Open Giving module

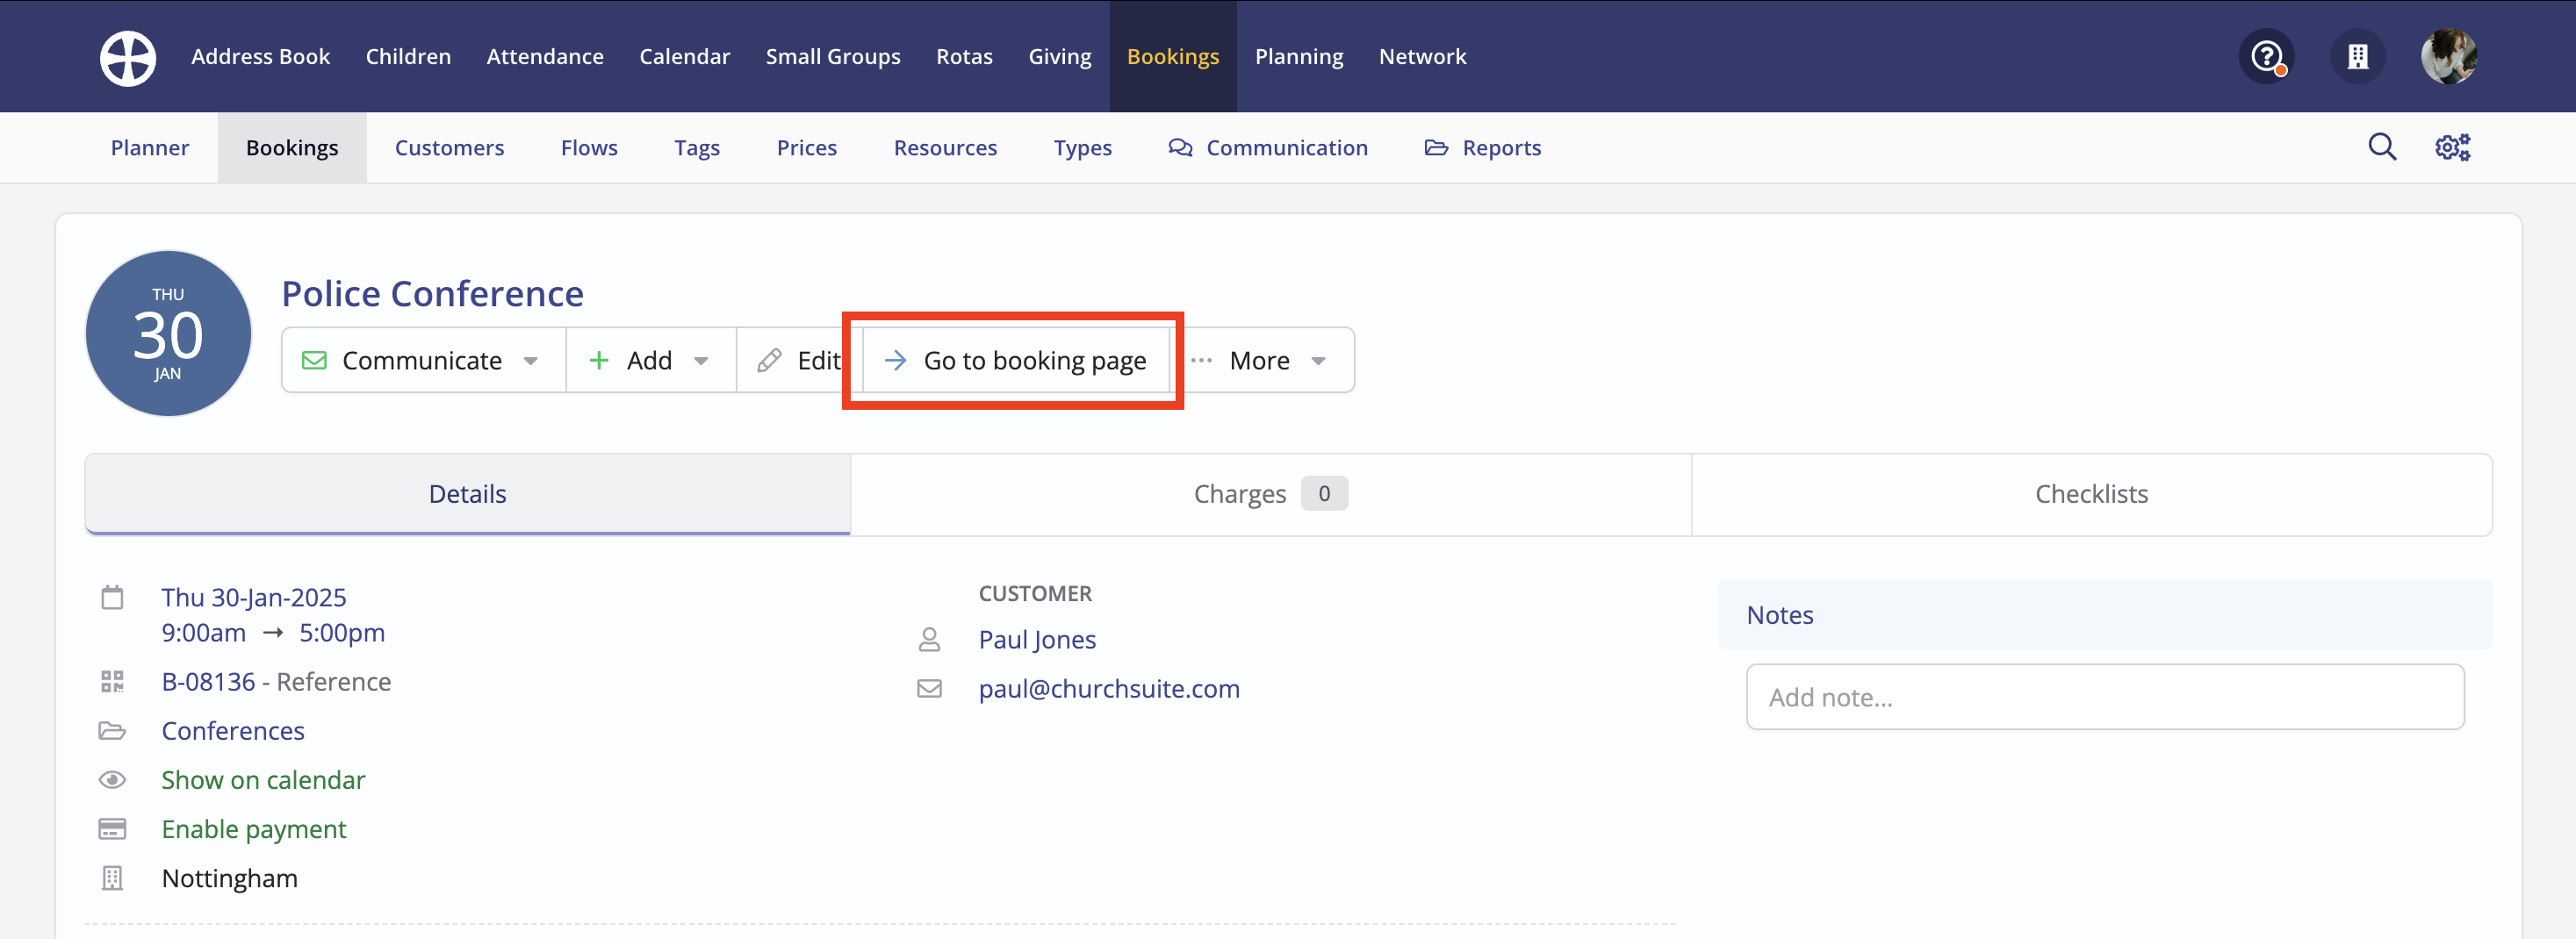point(1060,57)
